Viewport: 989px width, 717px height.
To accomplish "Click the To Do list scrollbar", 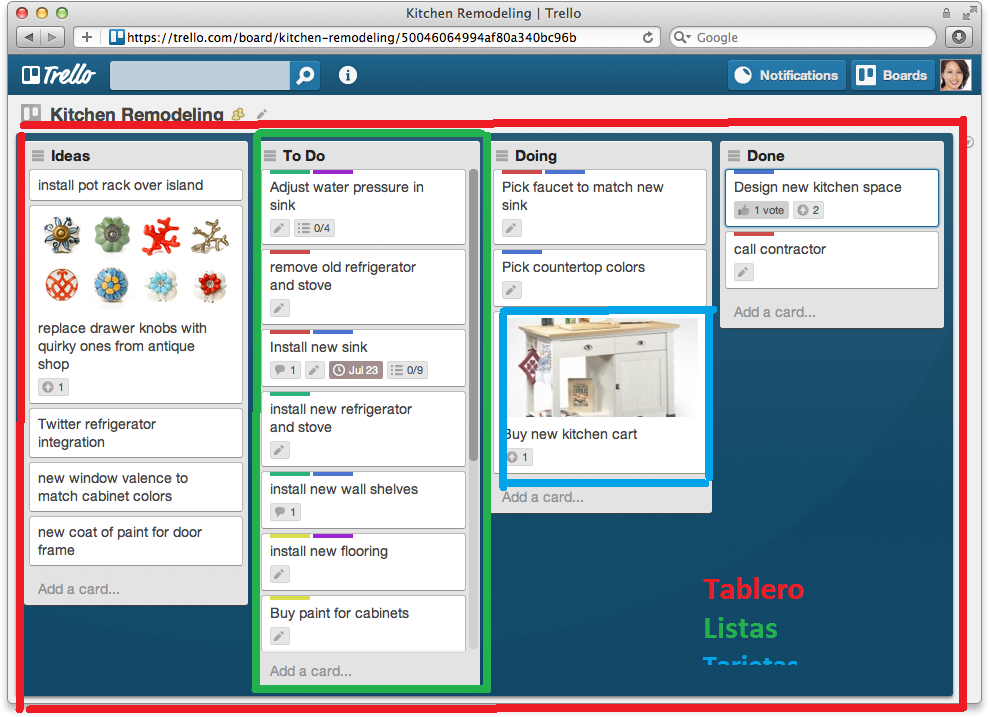I will (473, 315).
